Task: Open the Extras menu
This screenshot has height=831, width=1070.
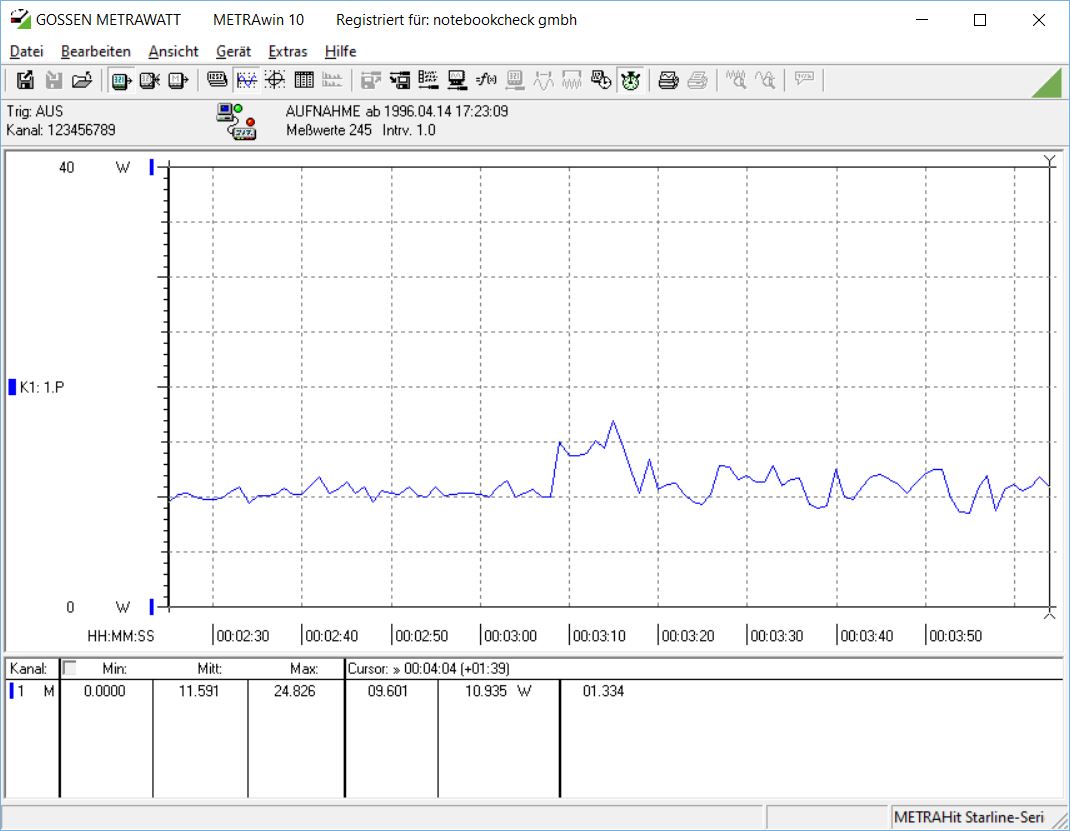Action: click(x=288, y=51)
